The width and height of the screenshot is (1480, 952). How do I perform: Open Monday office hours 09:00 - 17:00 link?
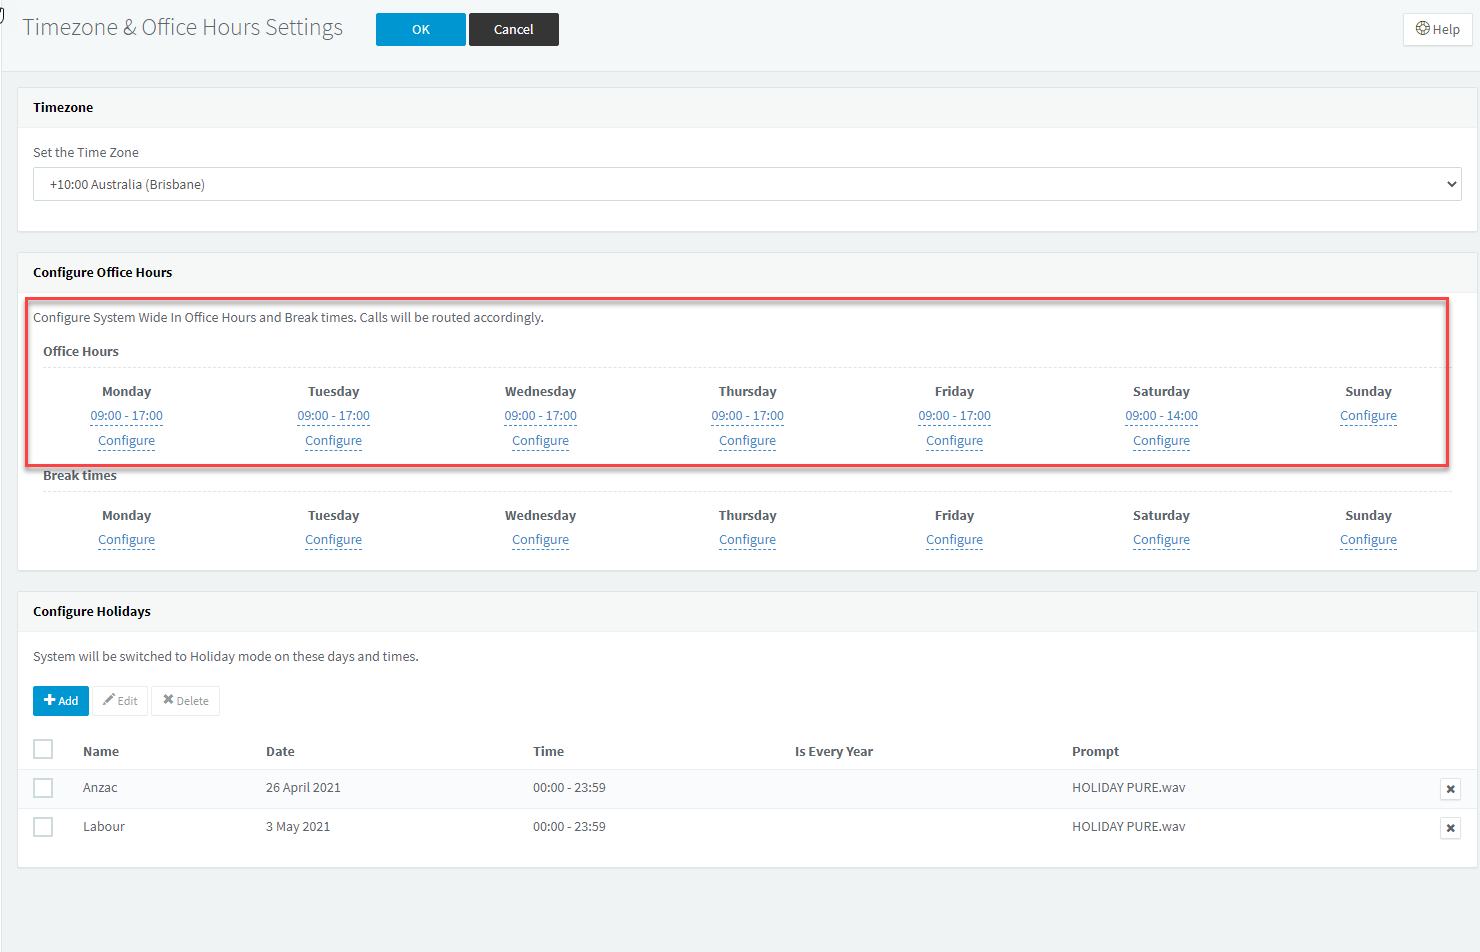point(127,416)
